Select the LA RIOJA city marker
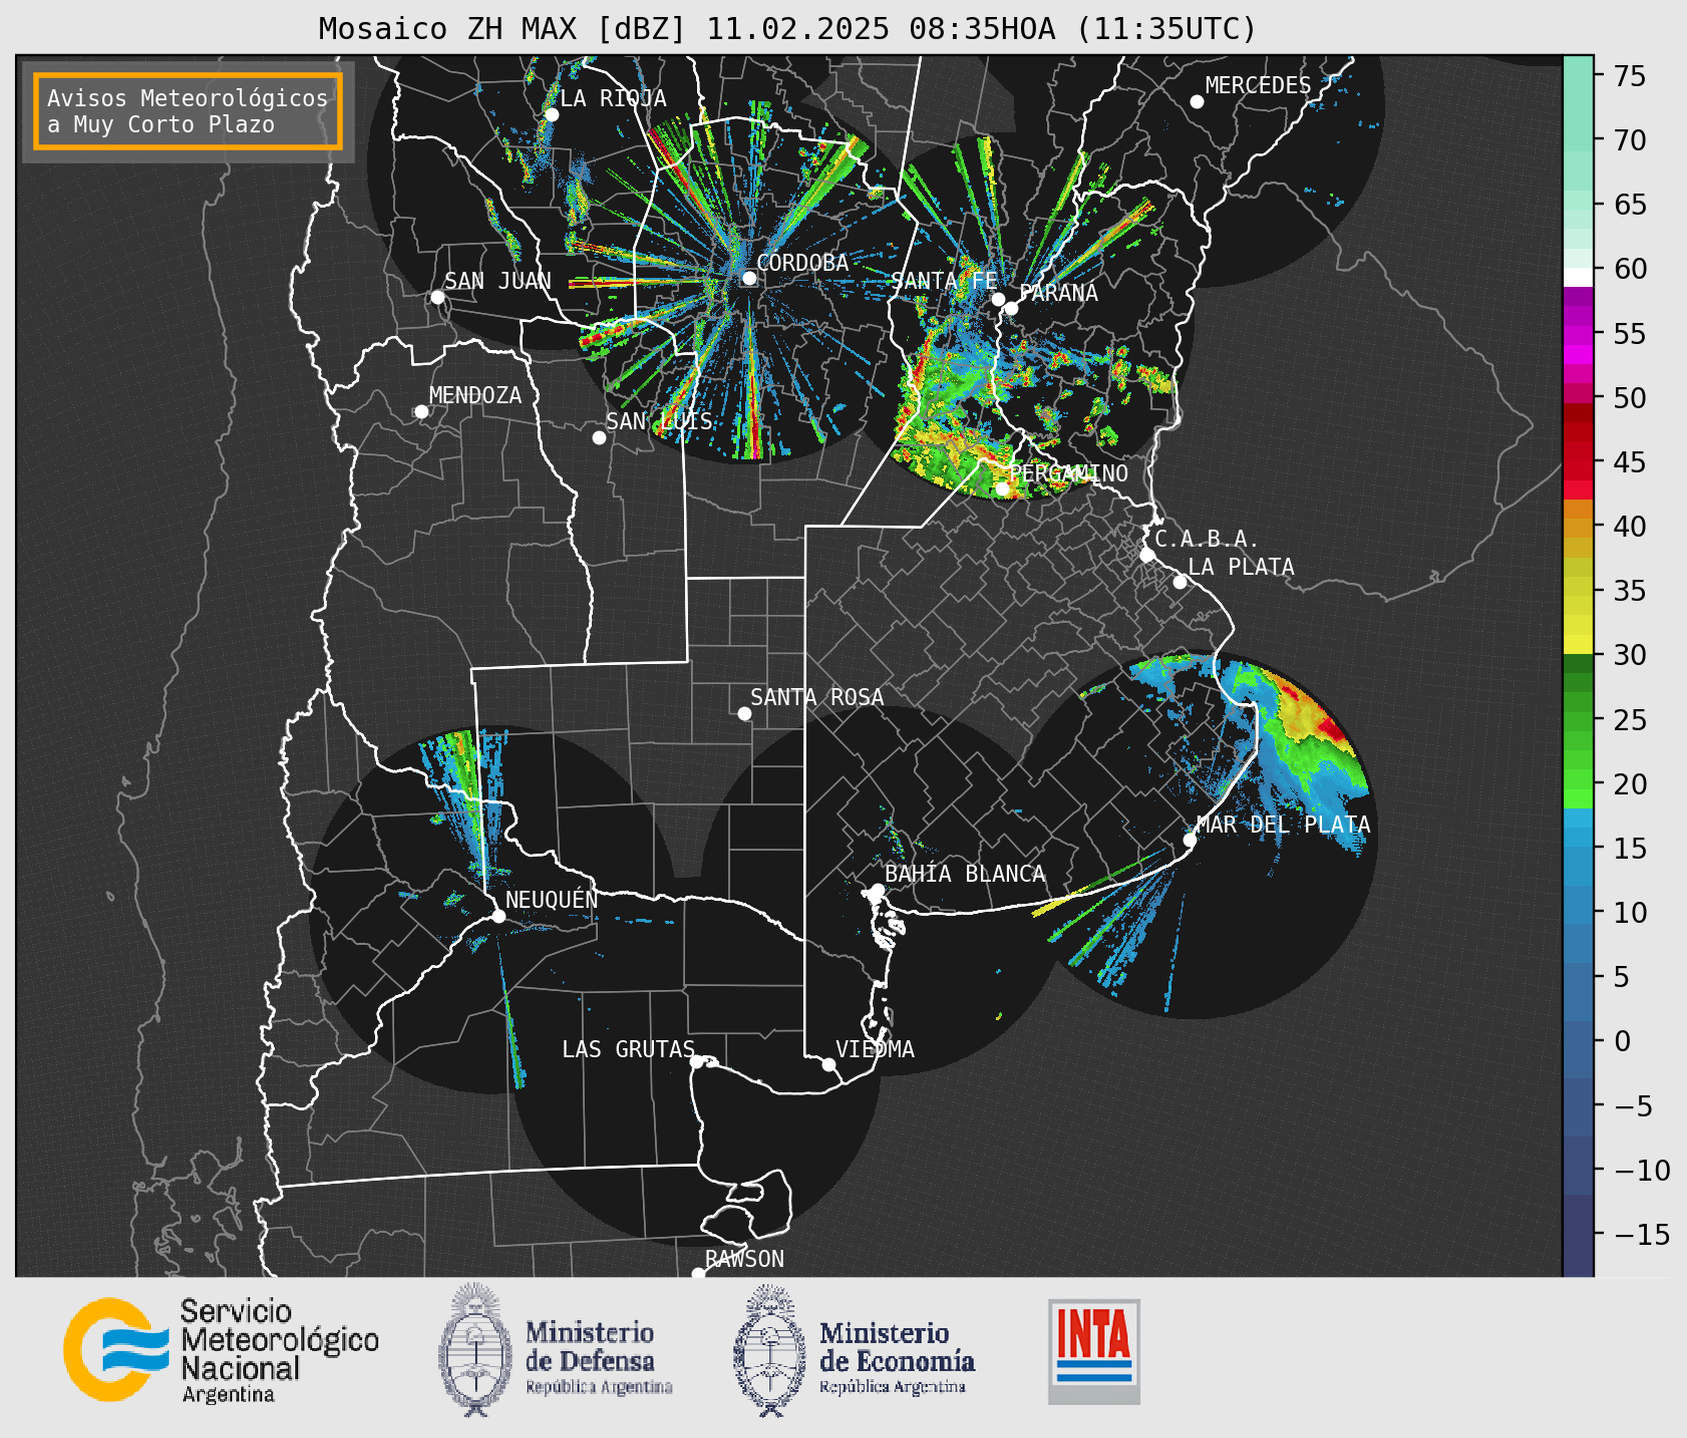Viewport: 1687px width, 1438px height. [552, 115]
